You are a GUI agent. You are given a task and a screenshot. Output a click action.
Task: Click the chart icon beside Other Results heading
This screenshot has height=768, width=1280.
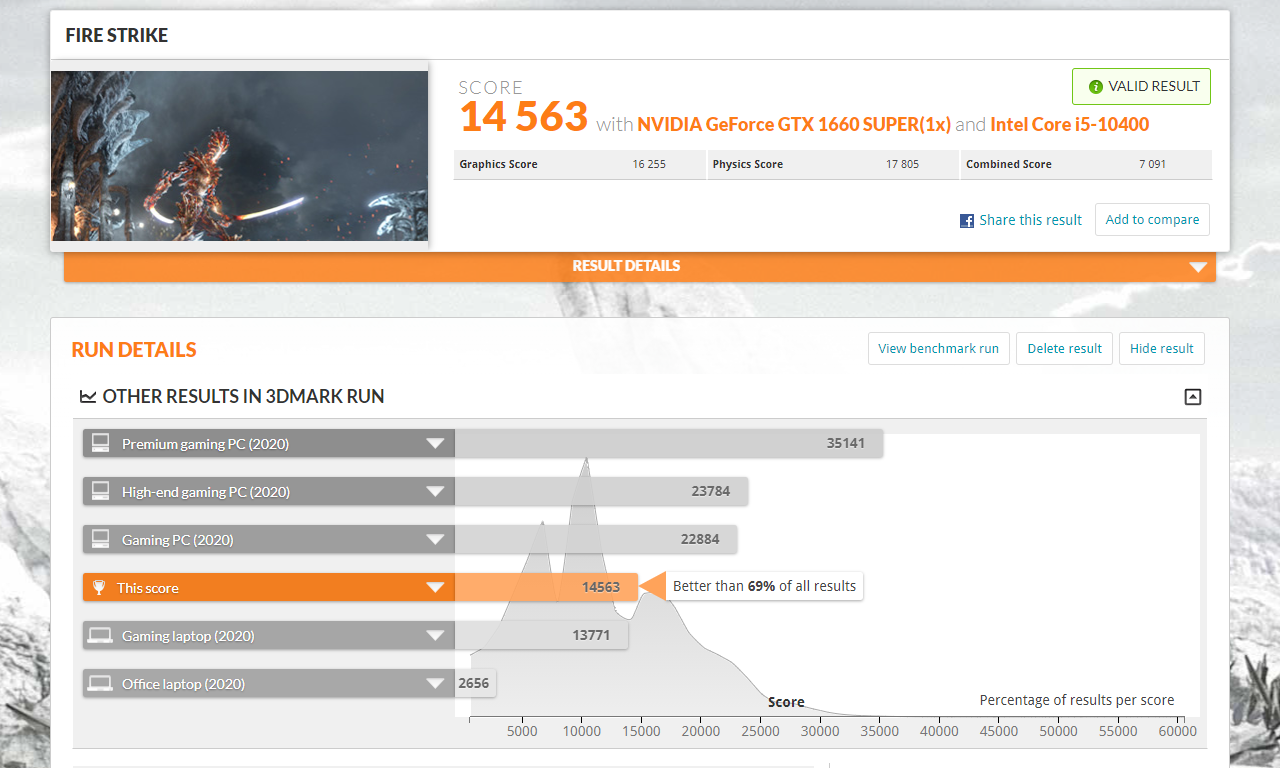[x=88, y=397]
